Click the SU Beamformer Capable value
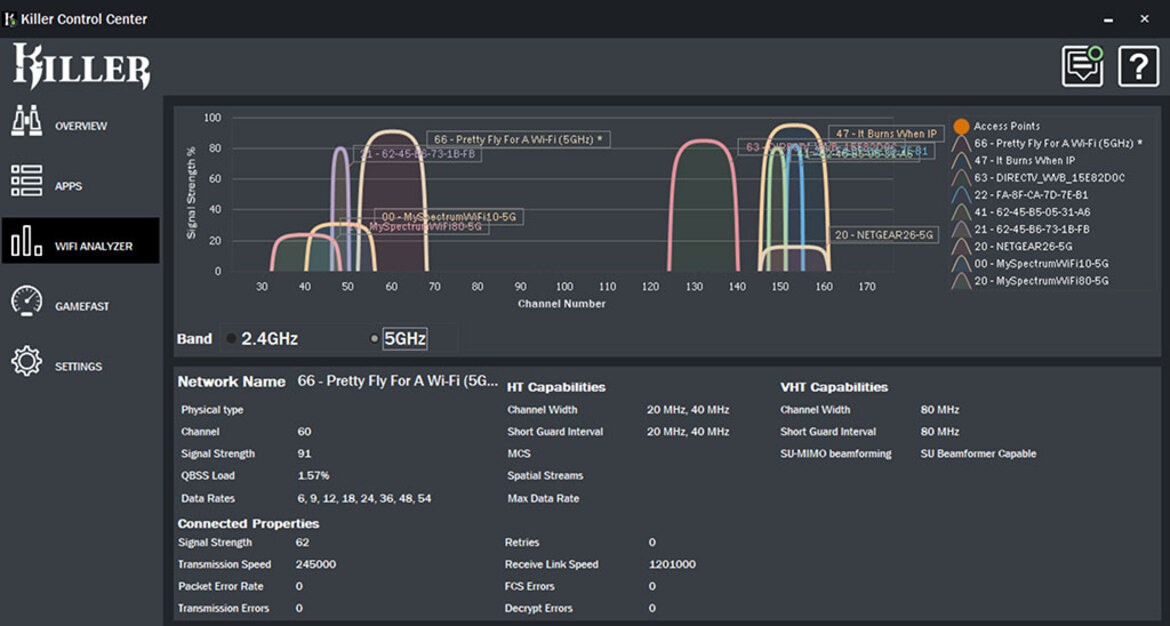1170x626 pixels. [978, 454]
